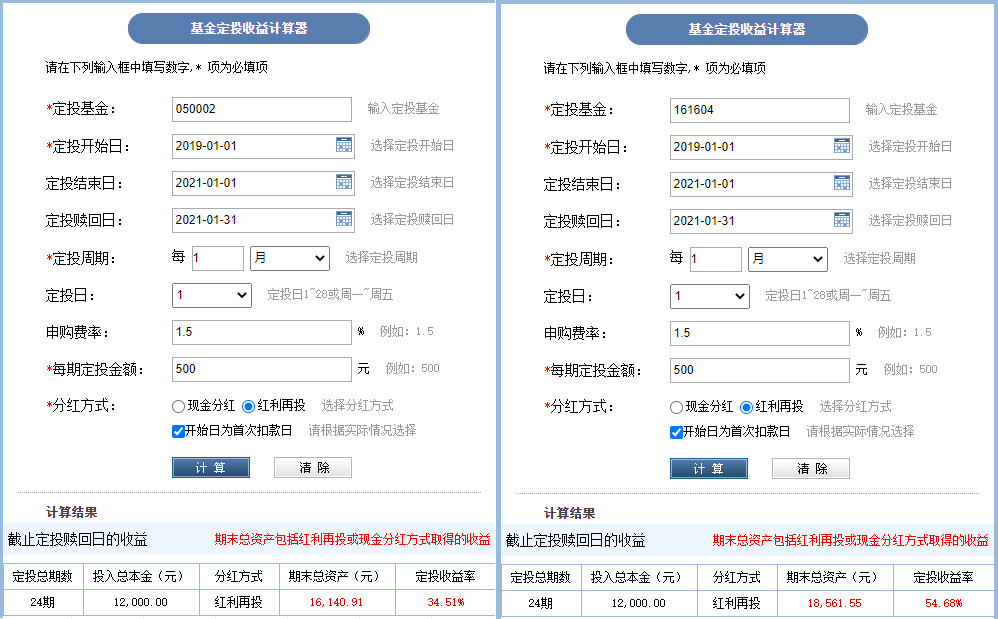This screenshot has height=619, width=998.
Task: Click 计算 button in 161604 form
Action: point(708,469)
